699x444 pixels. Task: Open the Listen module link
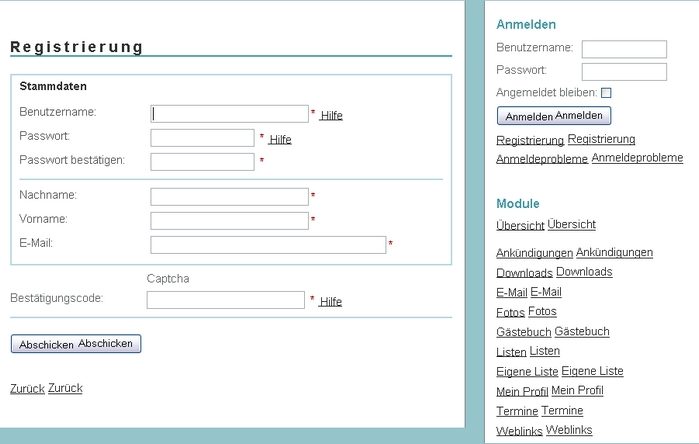(528, 351)
